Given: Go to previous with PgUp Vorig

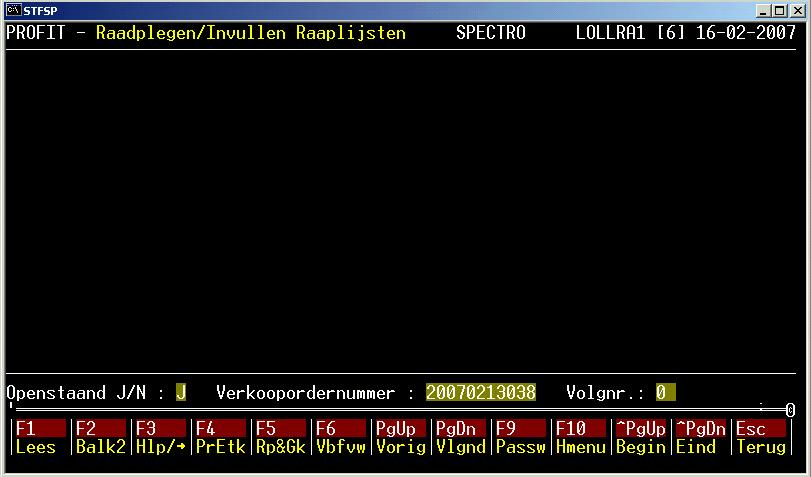Looking at the screenshot, I should [x=401, y=438].
